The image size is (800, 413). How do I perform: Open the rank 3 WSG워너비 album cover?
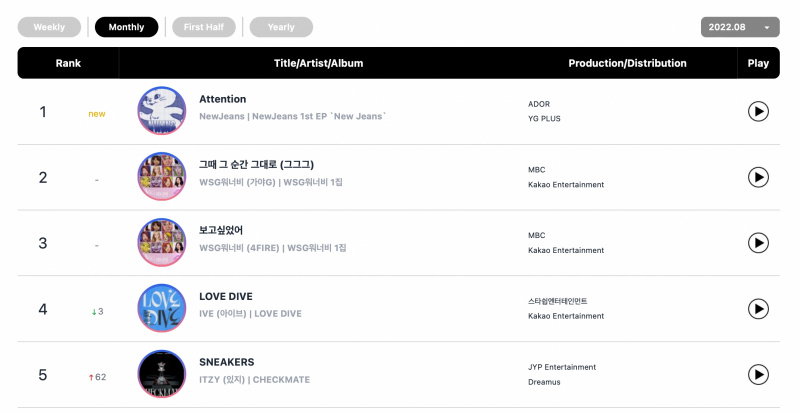pyautogui.click(x=162, y=242)
